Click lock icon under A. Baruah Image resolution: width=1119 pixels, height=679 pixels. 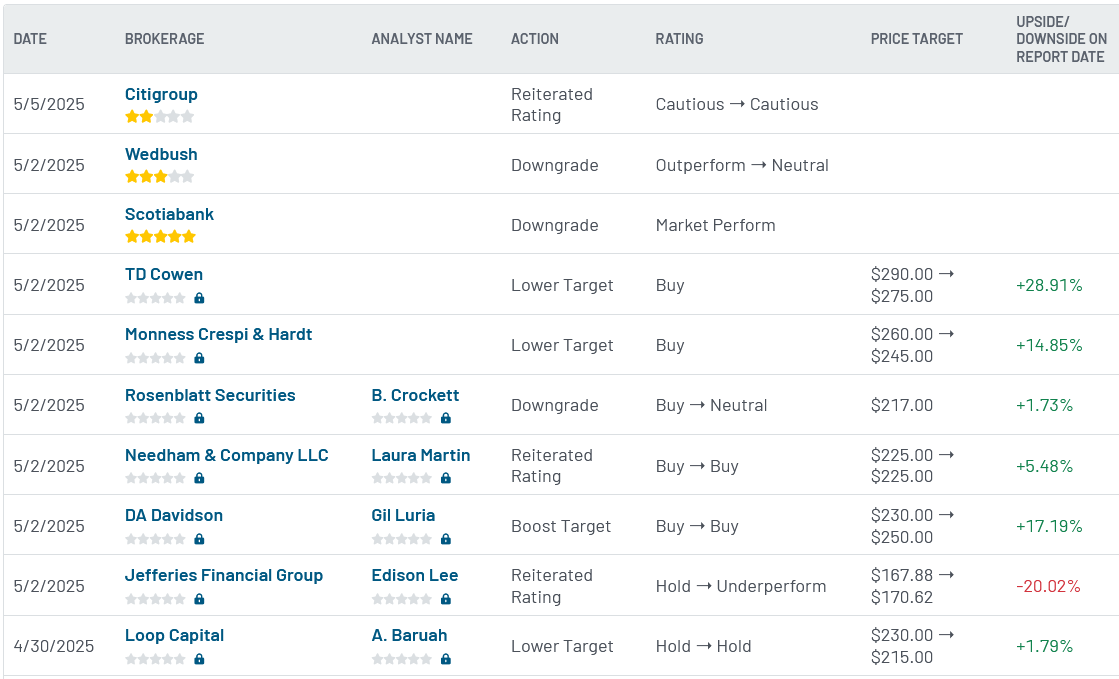[445, 658]
